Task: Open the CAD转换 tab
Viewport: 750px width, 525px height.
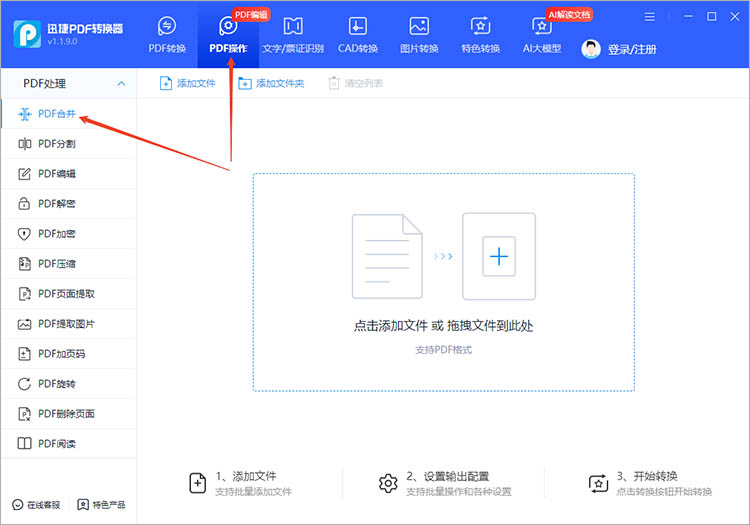Action: coord(358,35)
